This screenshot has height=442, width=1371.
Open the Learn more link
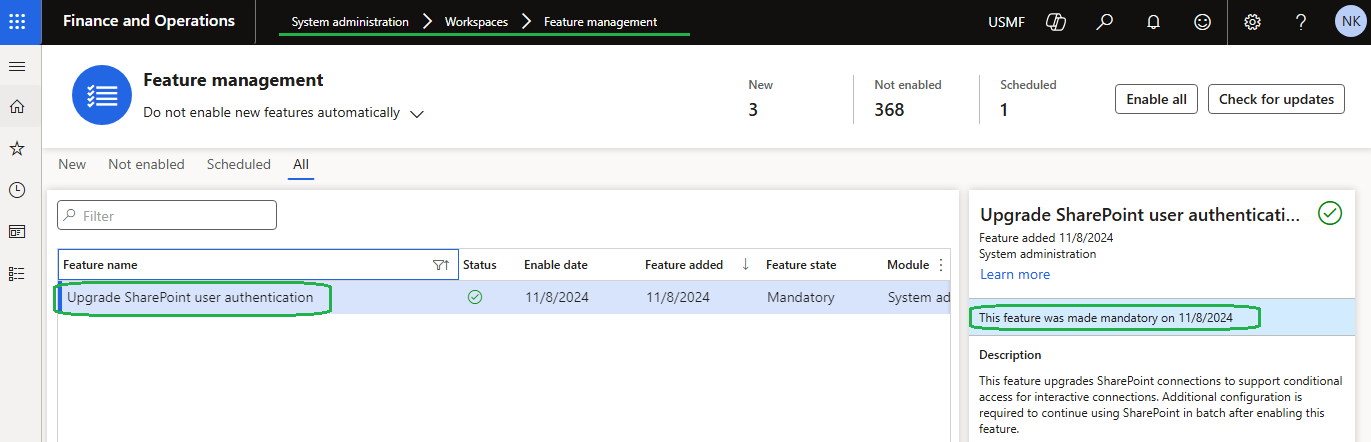click(x=1015, y=274)
